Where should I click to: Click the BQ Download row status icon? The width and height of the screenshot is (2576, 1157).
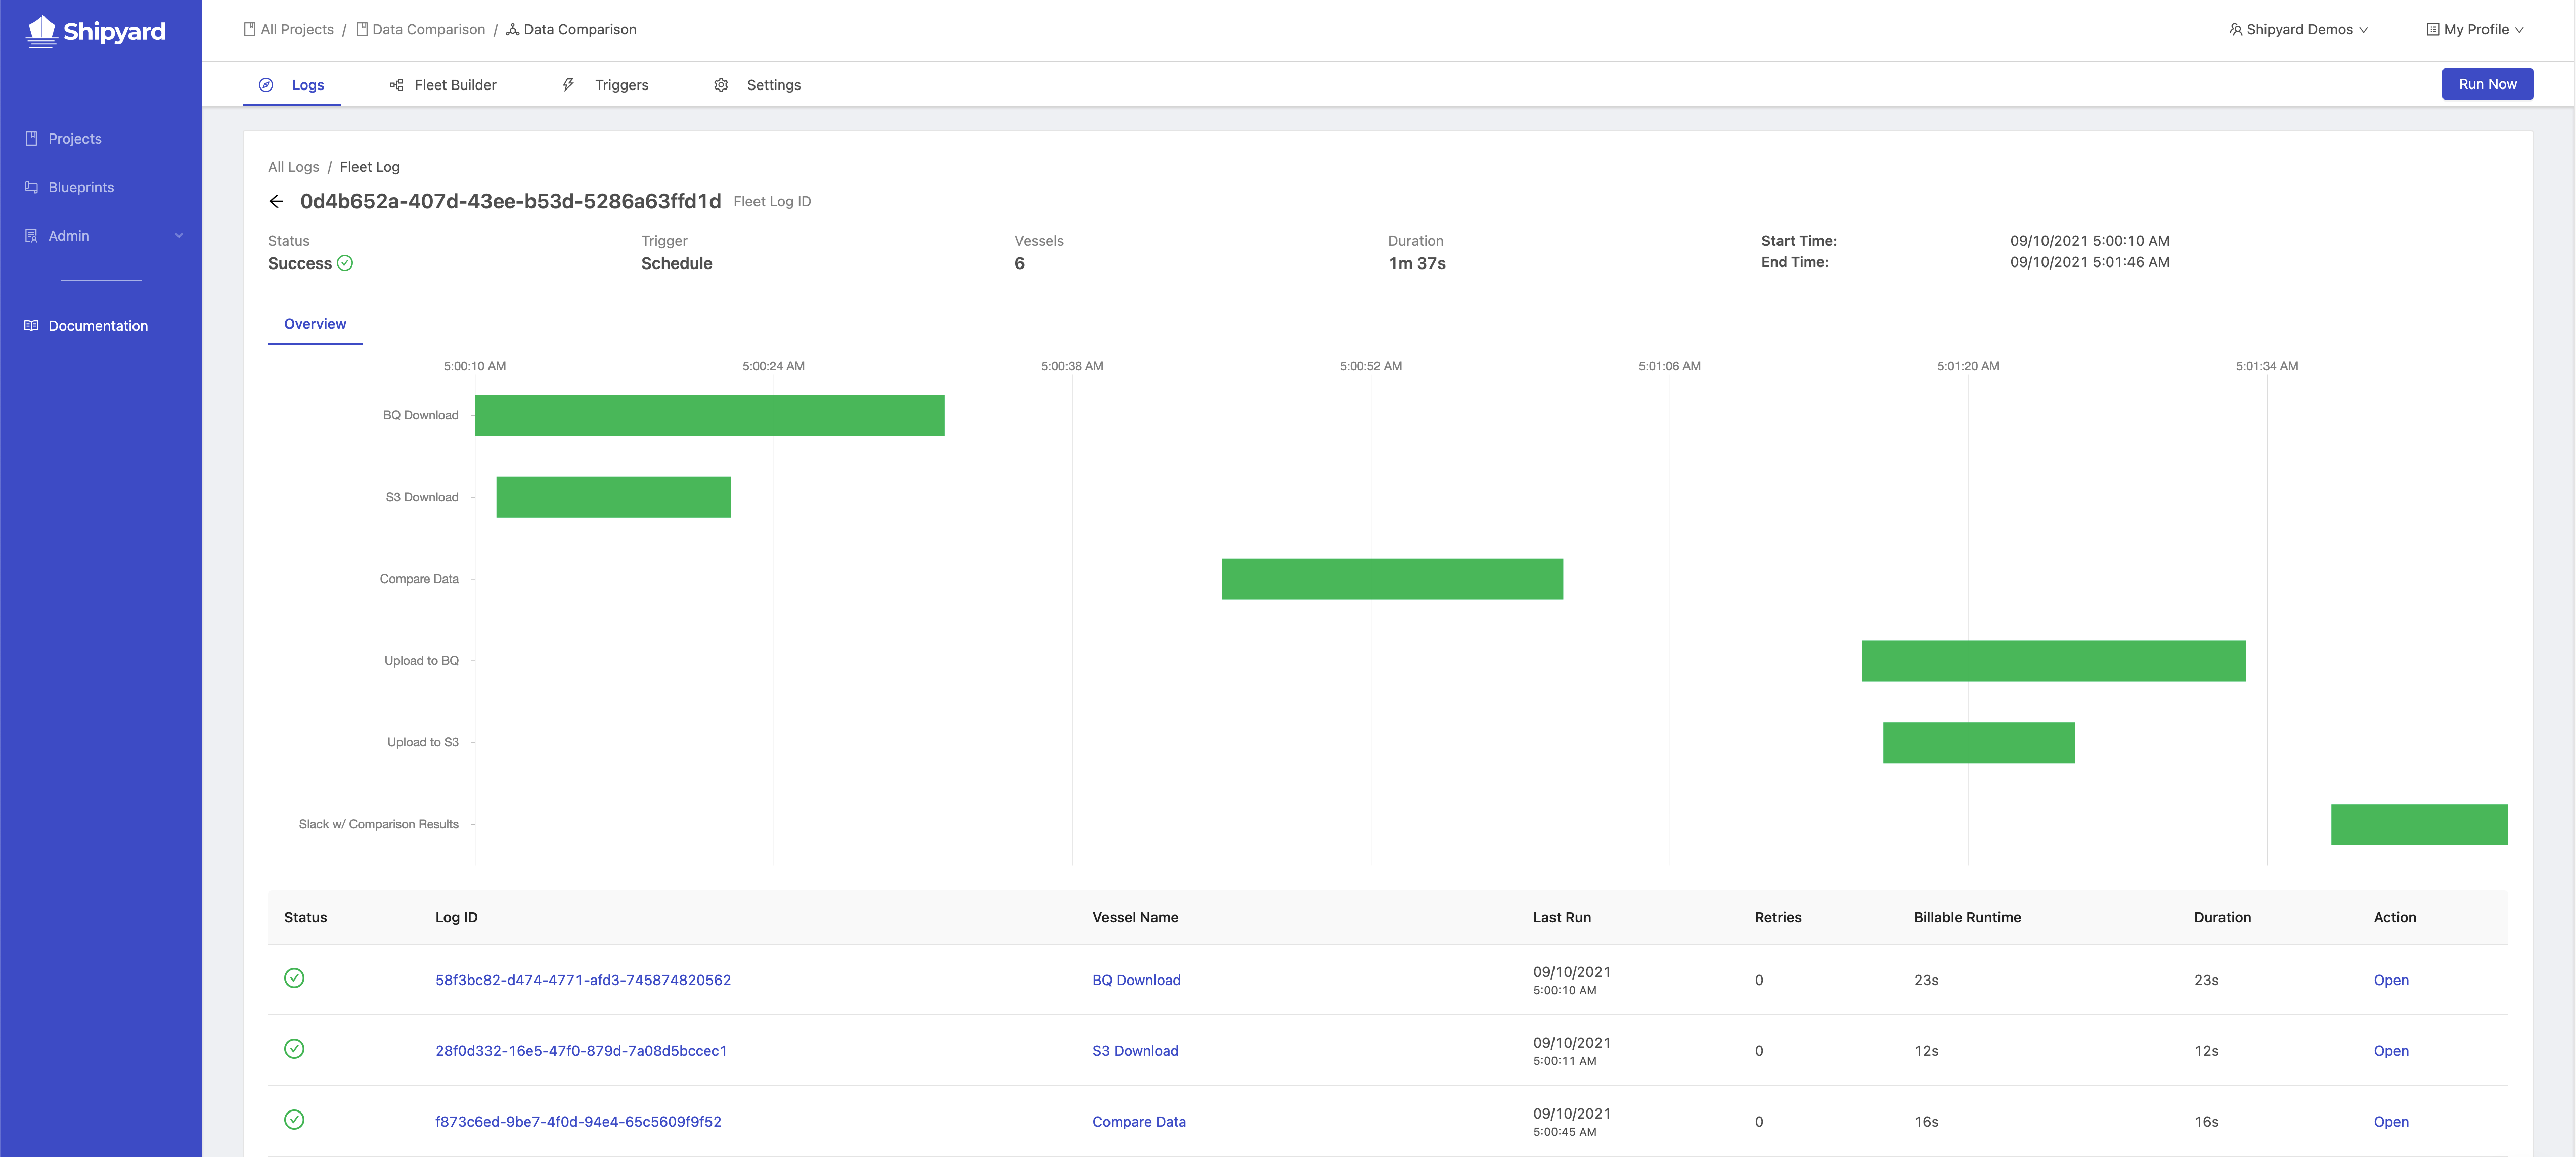coord(294,978)
